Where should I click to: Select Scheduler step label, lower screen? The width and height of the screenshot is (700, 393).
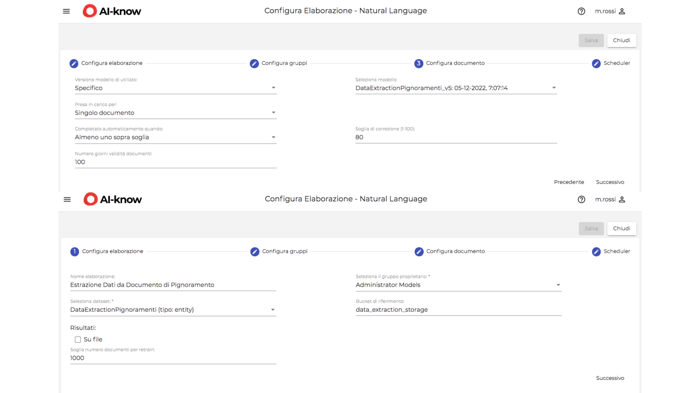pos(617,251)
